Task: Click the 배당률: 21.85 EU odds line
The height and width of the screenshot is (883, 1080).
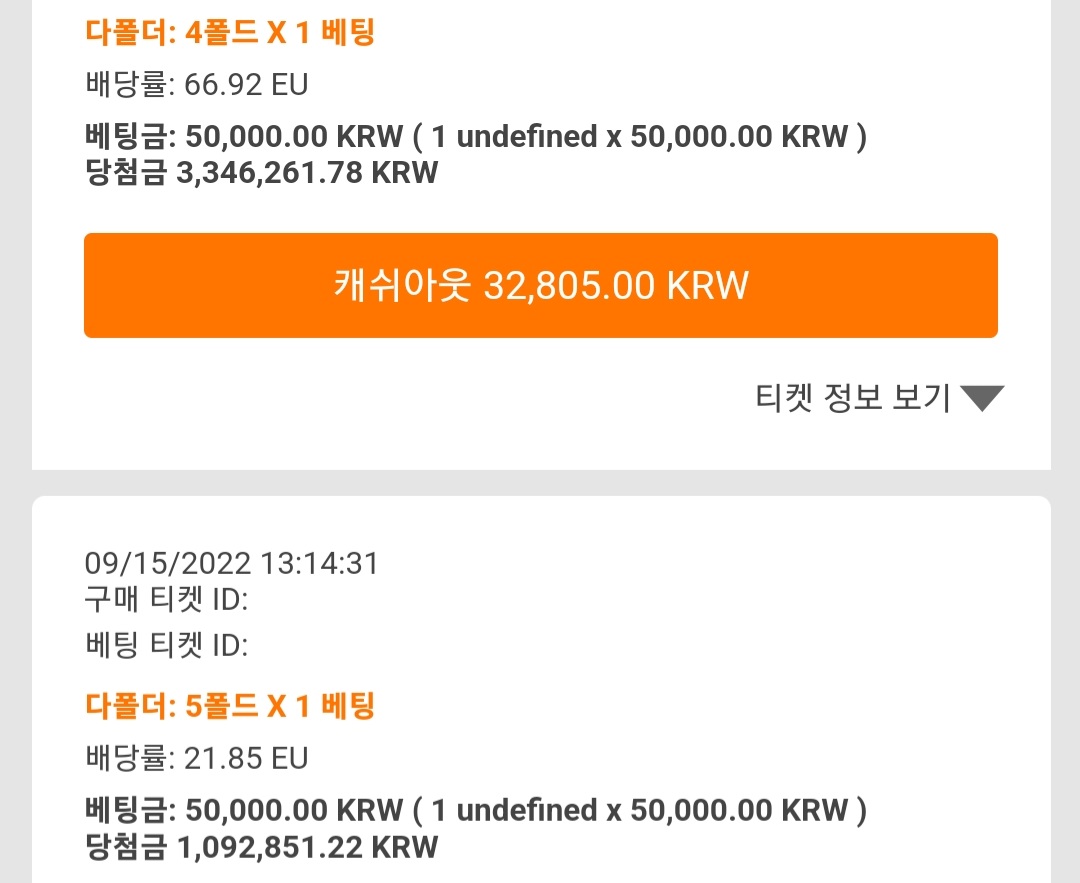Action: (x=196, y=758)
